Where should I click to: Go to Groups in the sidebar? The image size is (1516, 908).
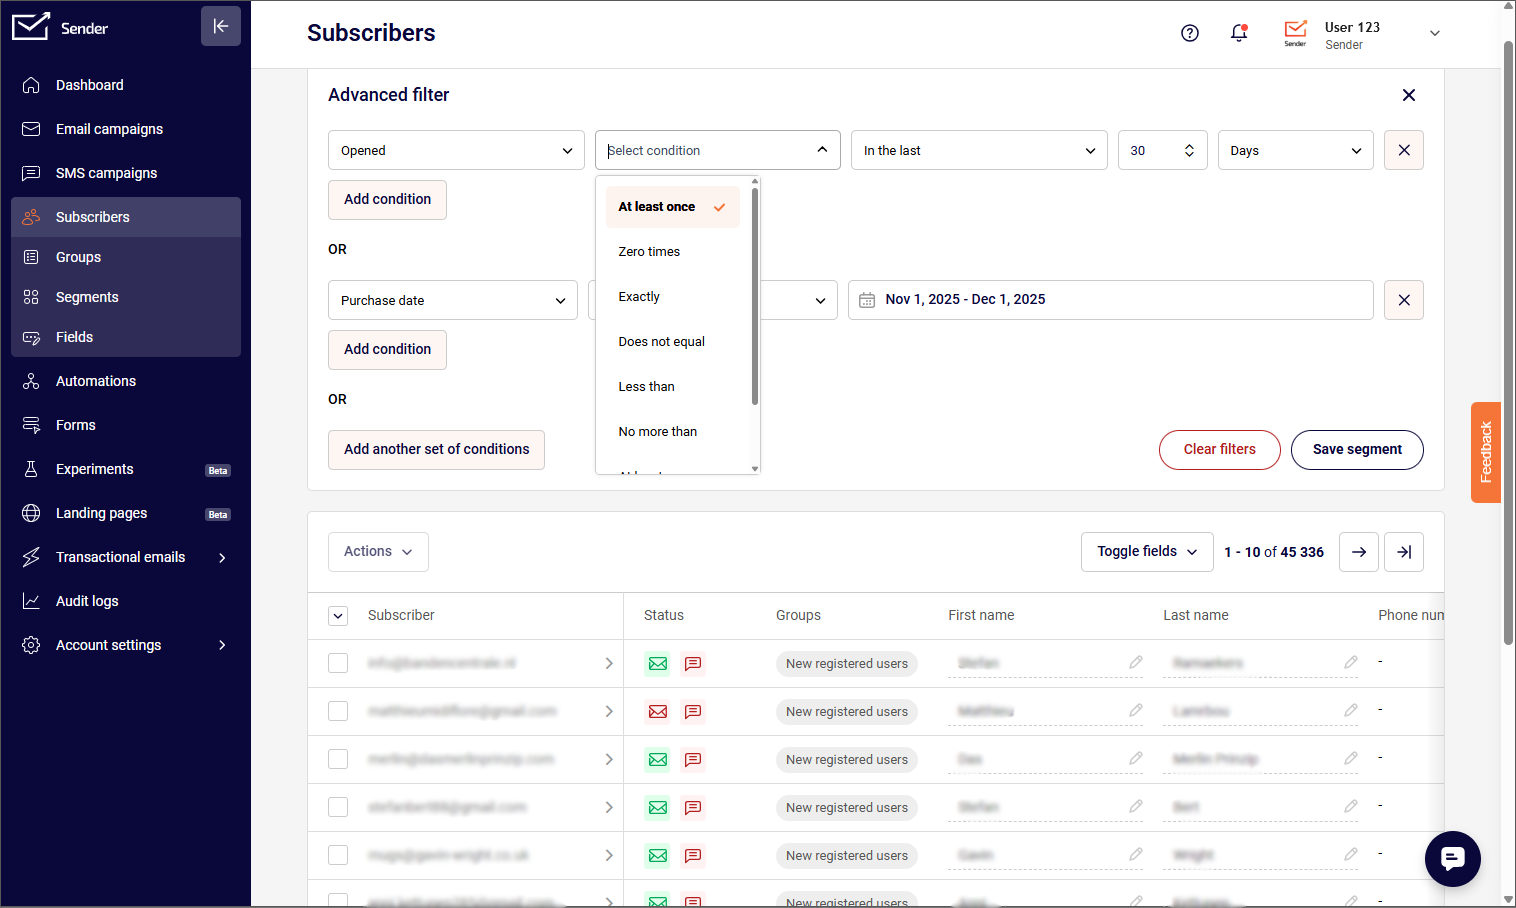(77, 257)
